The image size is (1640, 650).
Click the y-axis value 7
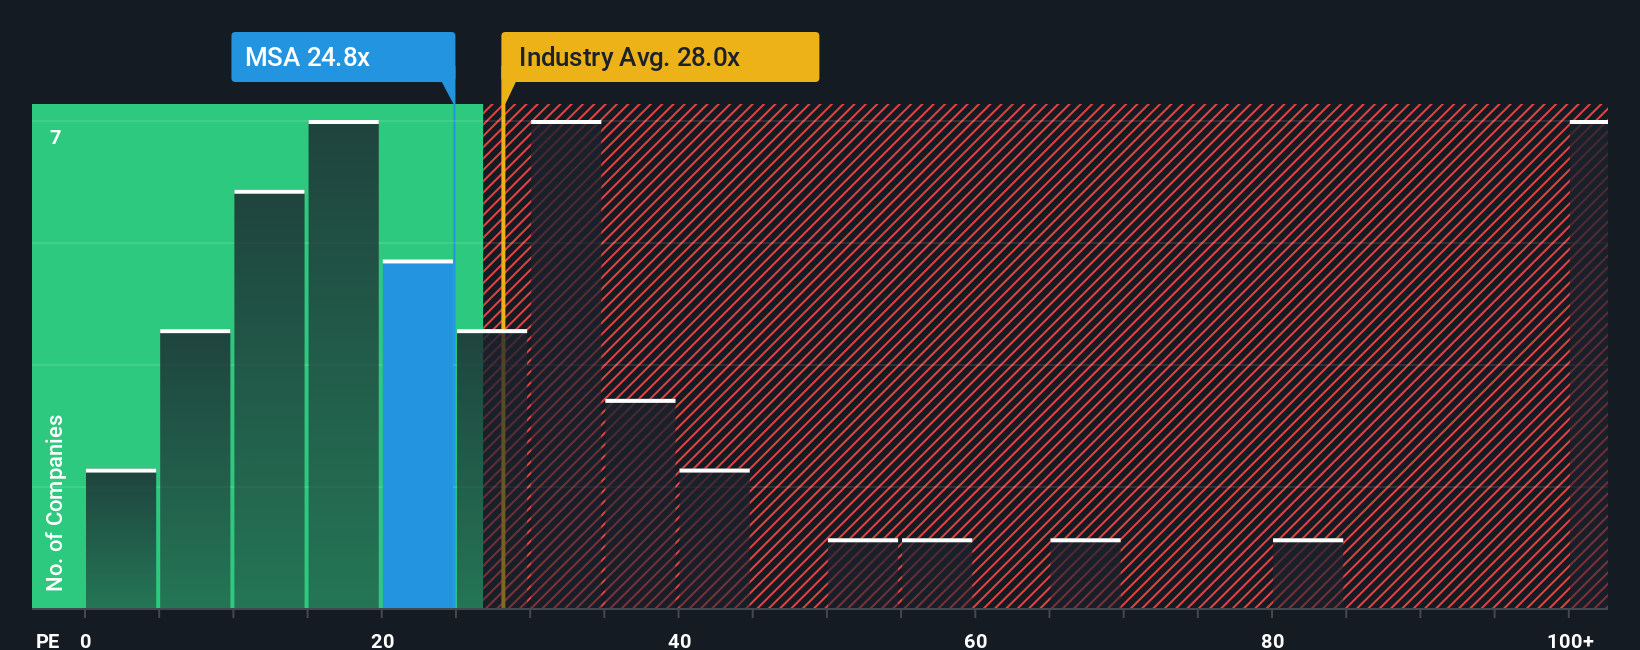pos(56,137)
